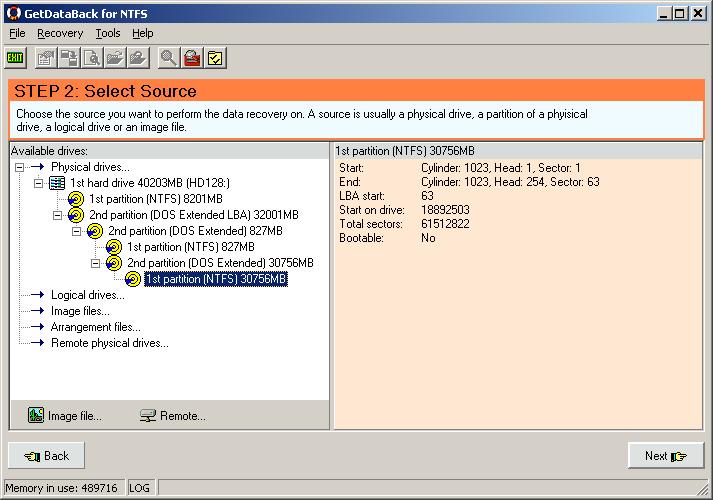
Task: Collapse the DOS Extended 30756MB node
Action: [95, 263]
